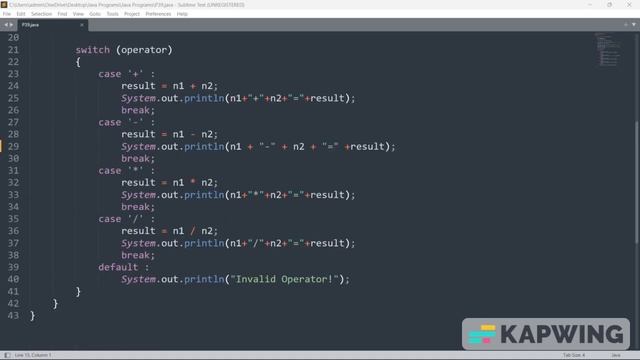640x360 pixels.
Task: Click 'System' on line 33
Action: tap(138, 195)
